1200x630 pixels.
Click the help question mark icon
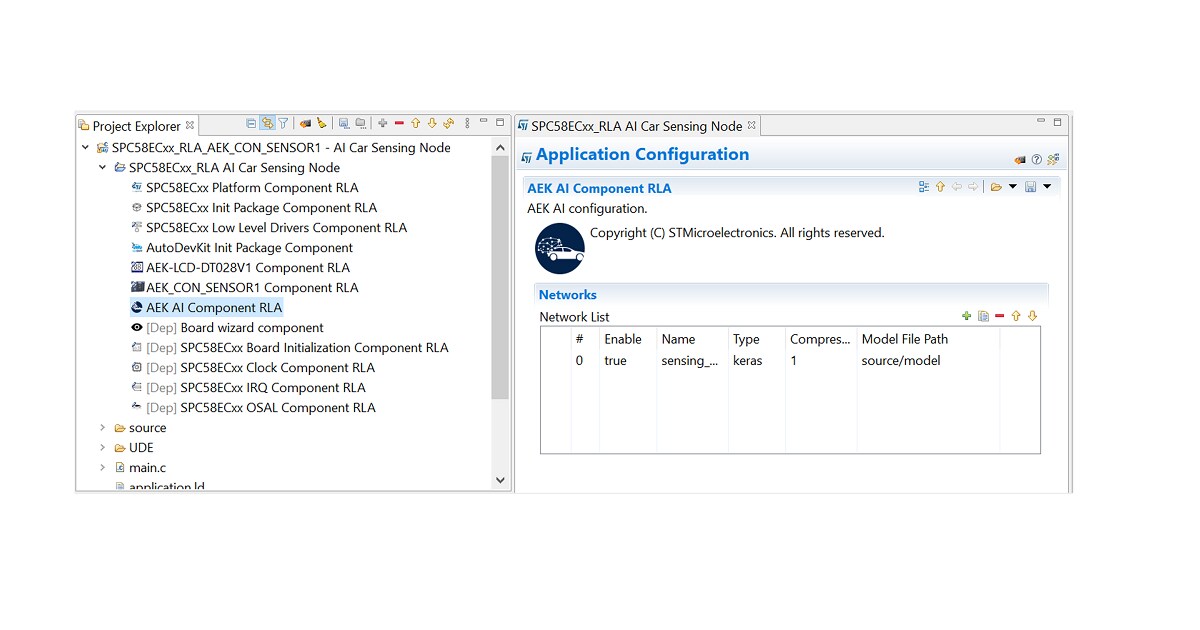coord(1036,159)
